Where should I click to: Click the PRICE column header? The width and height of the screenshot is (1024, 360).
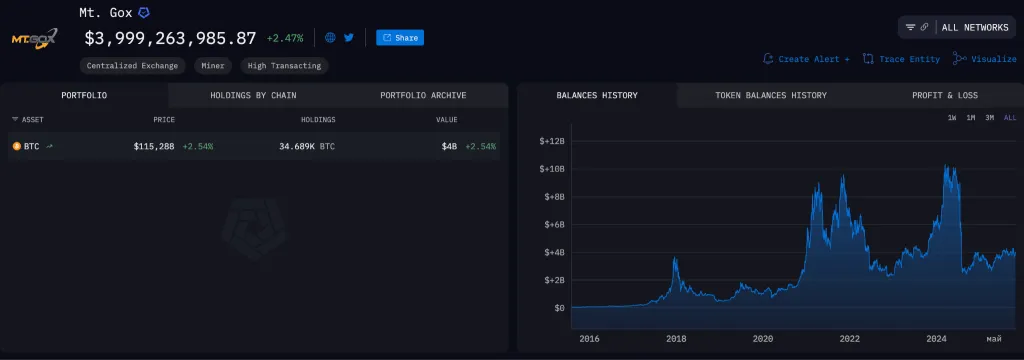pos(164,120)
